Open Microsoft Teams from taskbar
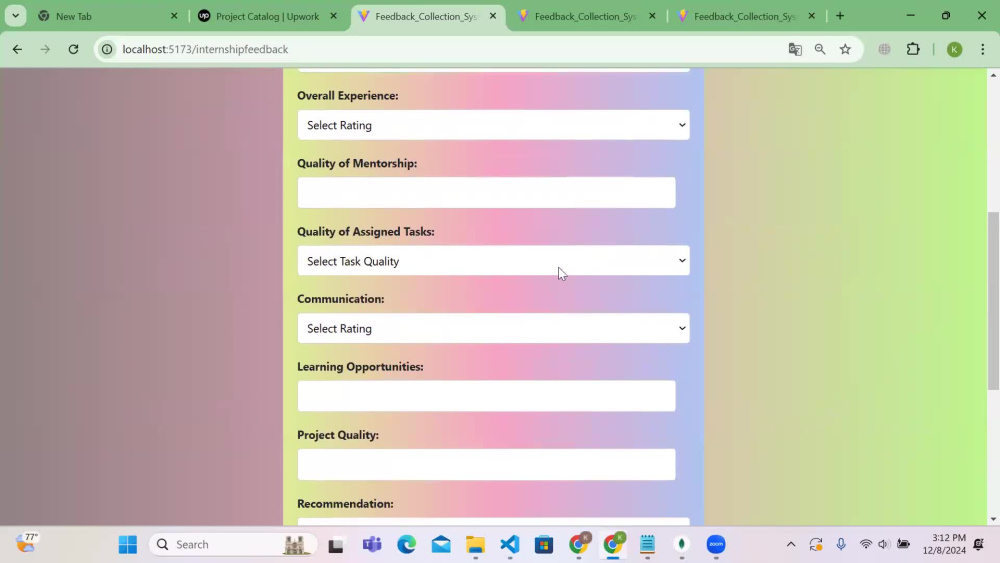 pos(372,545)
